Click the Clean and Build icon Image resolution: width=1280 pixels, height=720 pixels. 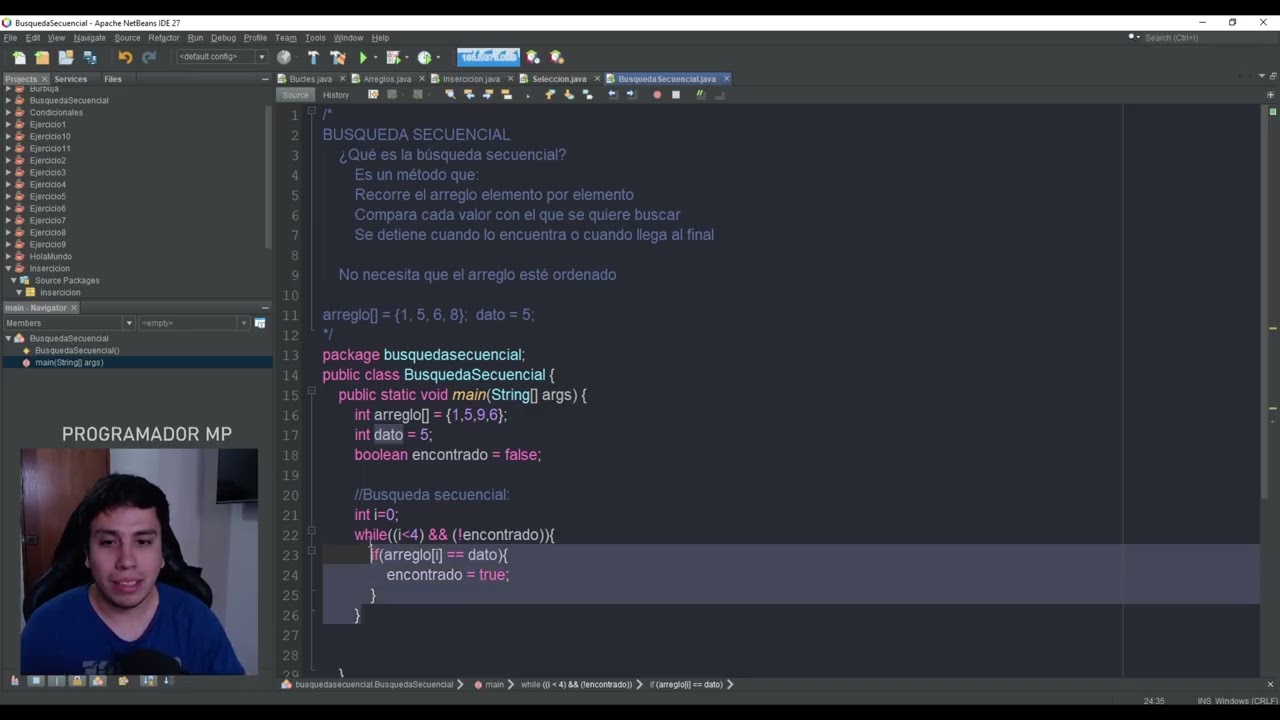pos(338,57)
